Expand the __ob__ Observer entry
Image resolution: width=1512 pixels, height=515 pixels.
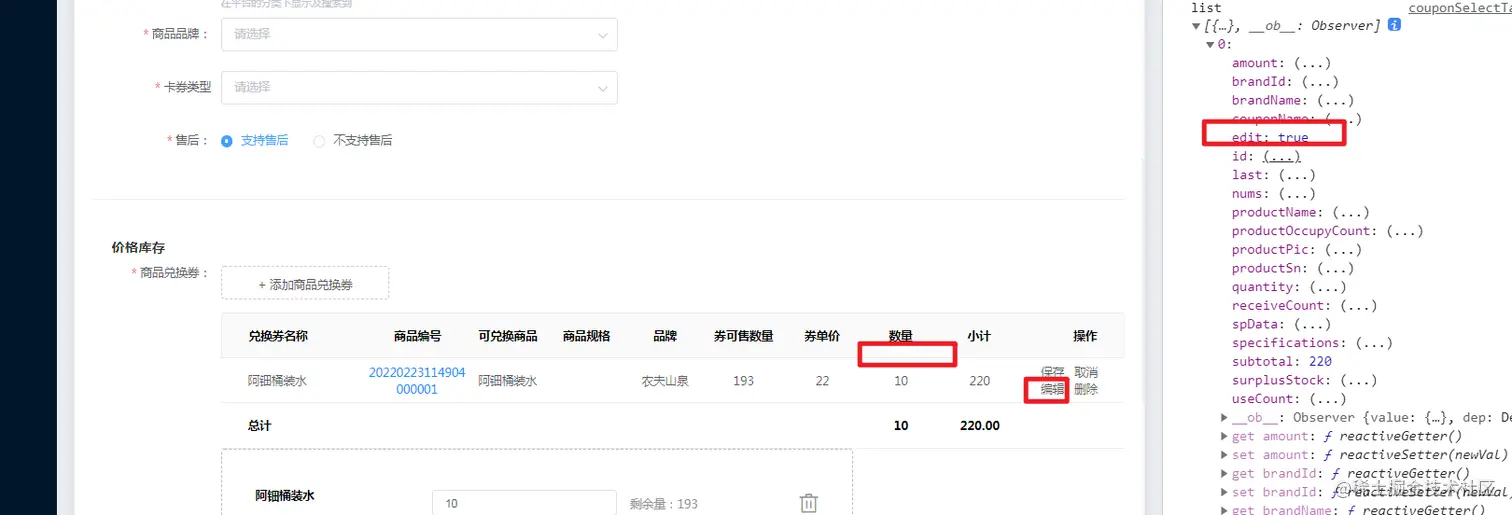pos(1225,417)
